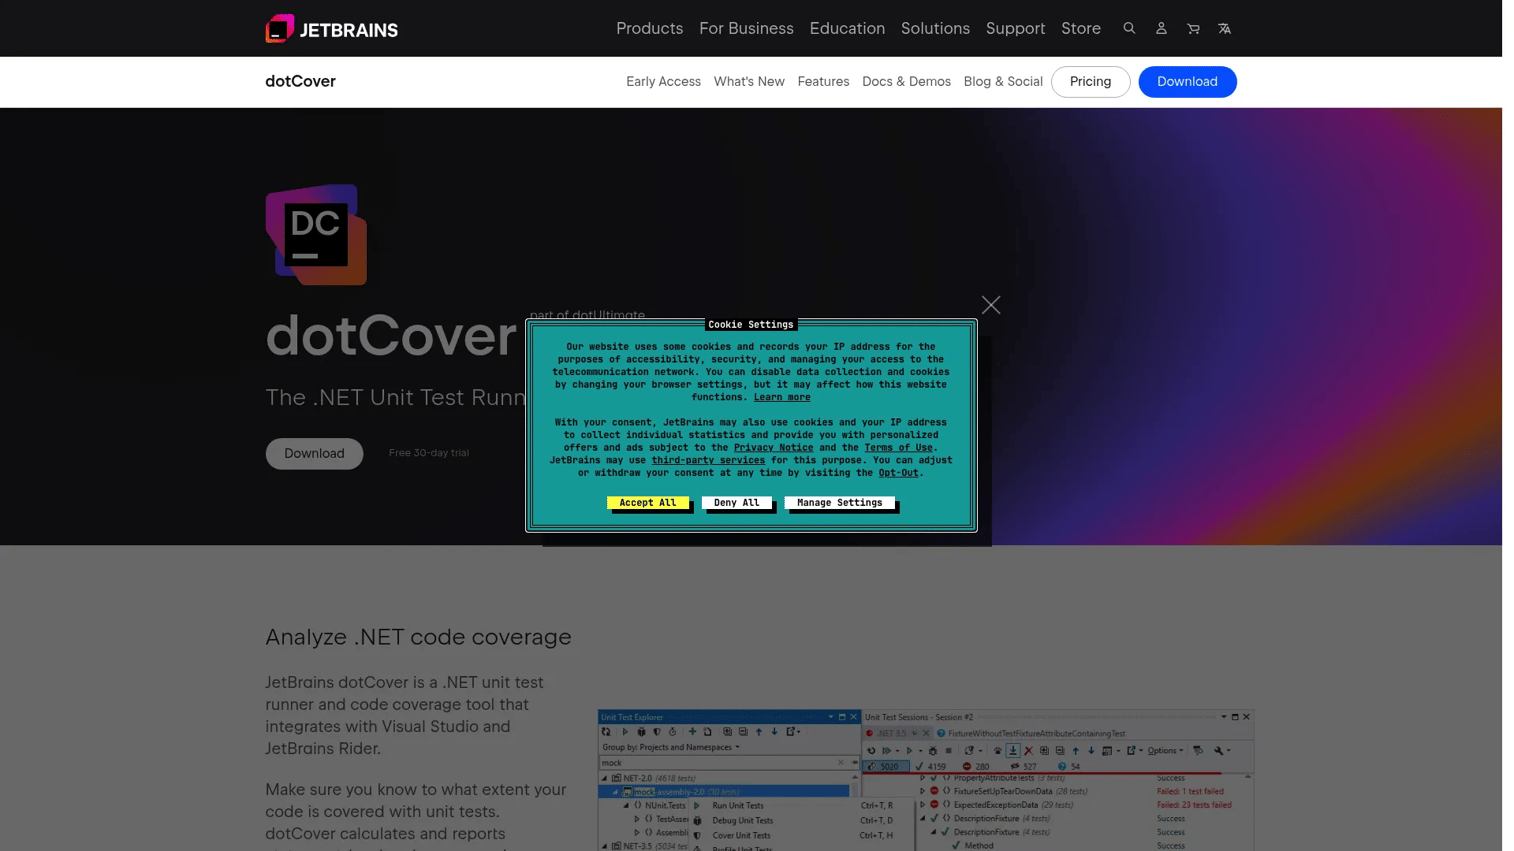Go to the Store page
This screenshot has height=851, width=1514.
(1081, 28)
